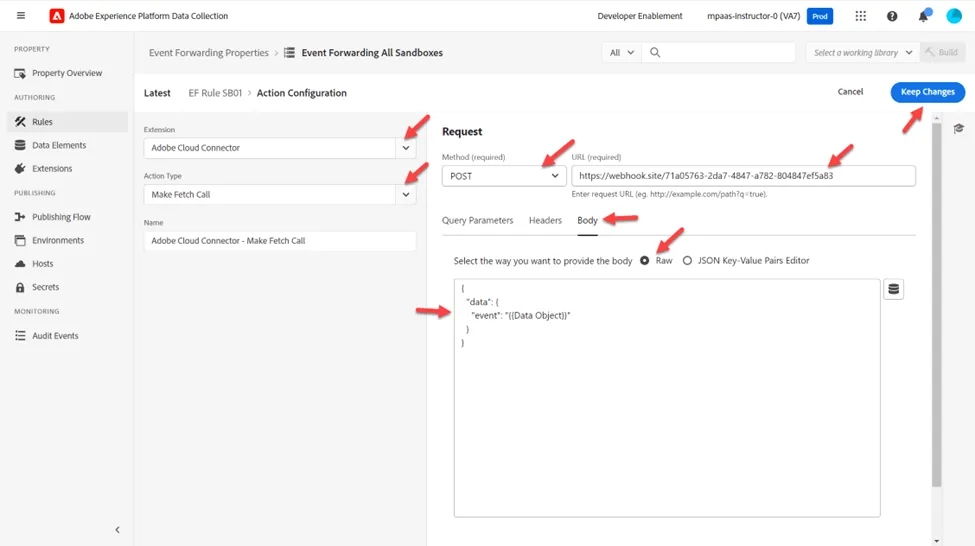
Task: Open data element picker beside body
Action: (x=894, y=289)
